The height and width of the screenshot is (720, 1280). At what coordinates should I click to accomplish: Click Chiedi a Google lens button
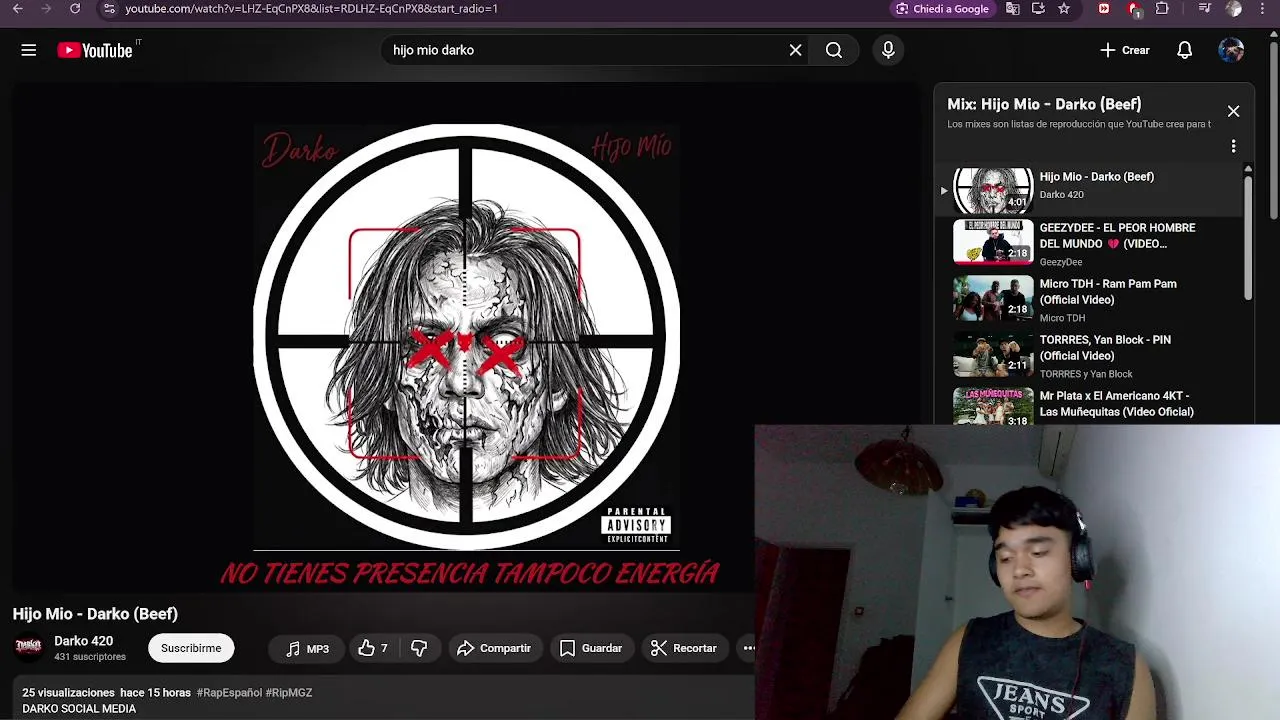point(942,8)
